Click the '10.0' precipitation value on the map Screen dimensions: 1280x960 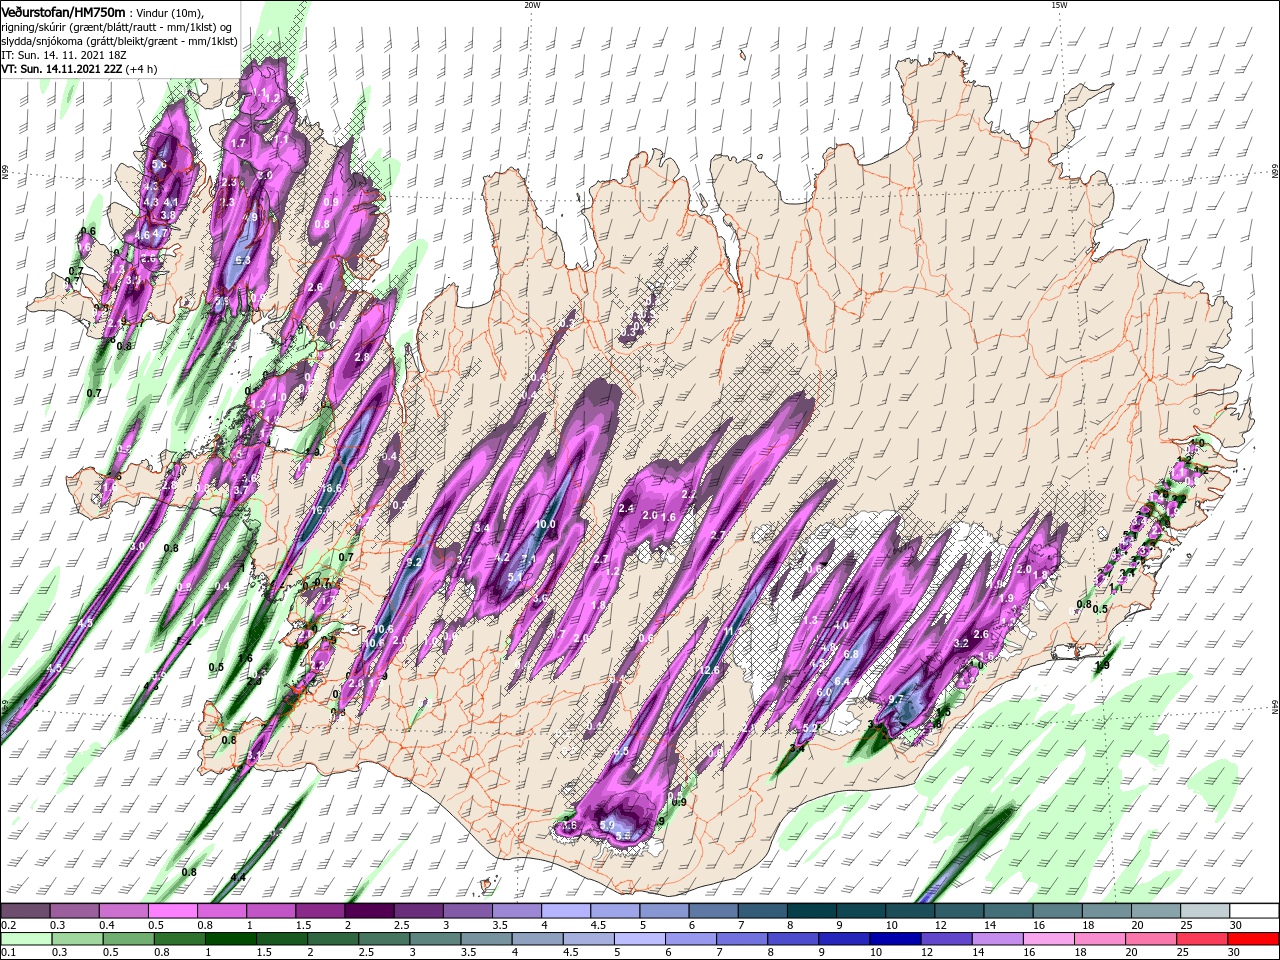click(546, 524)
